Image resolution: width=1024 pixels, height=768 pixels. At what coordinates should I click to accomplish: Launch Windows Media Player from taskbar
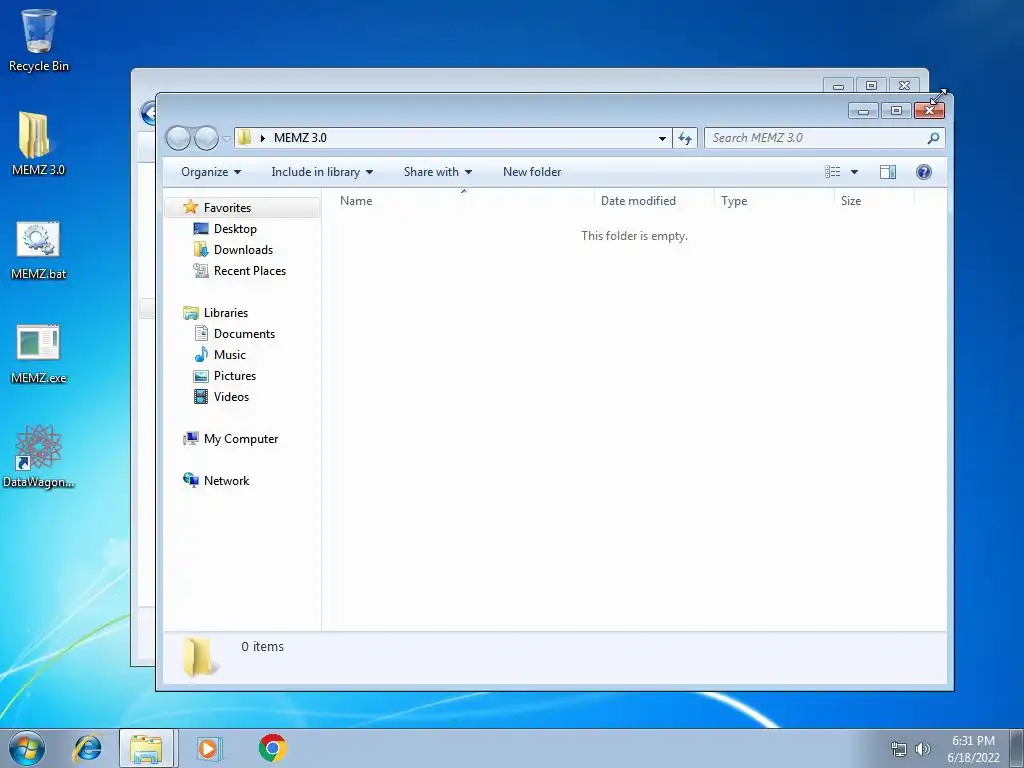click(209, 748)
